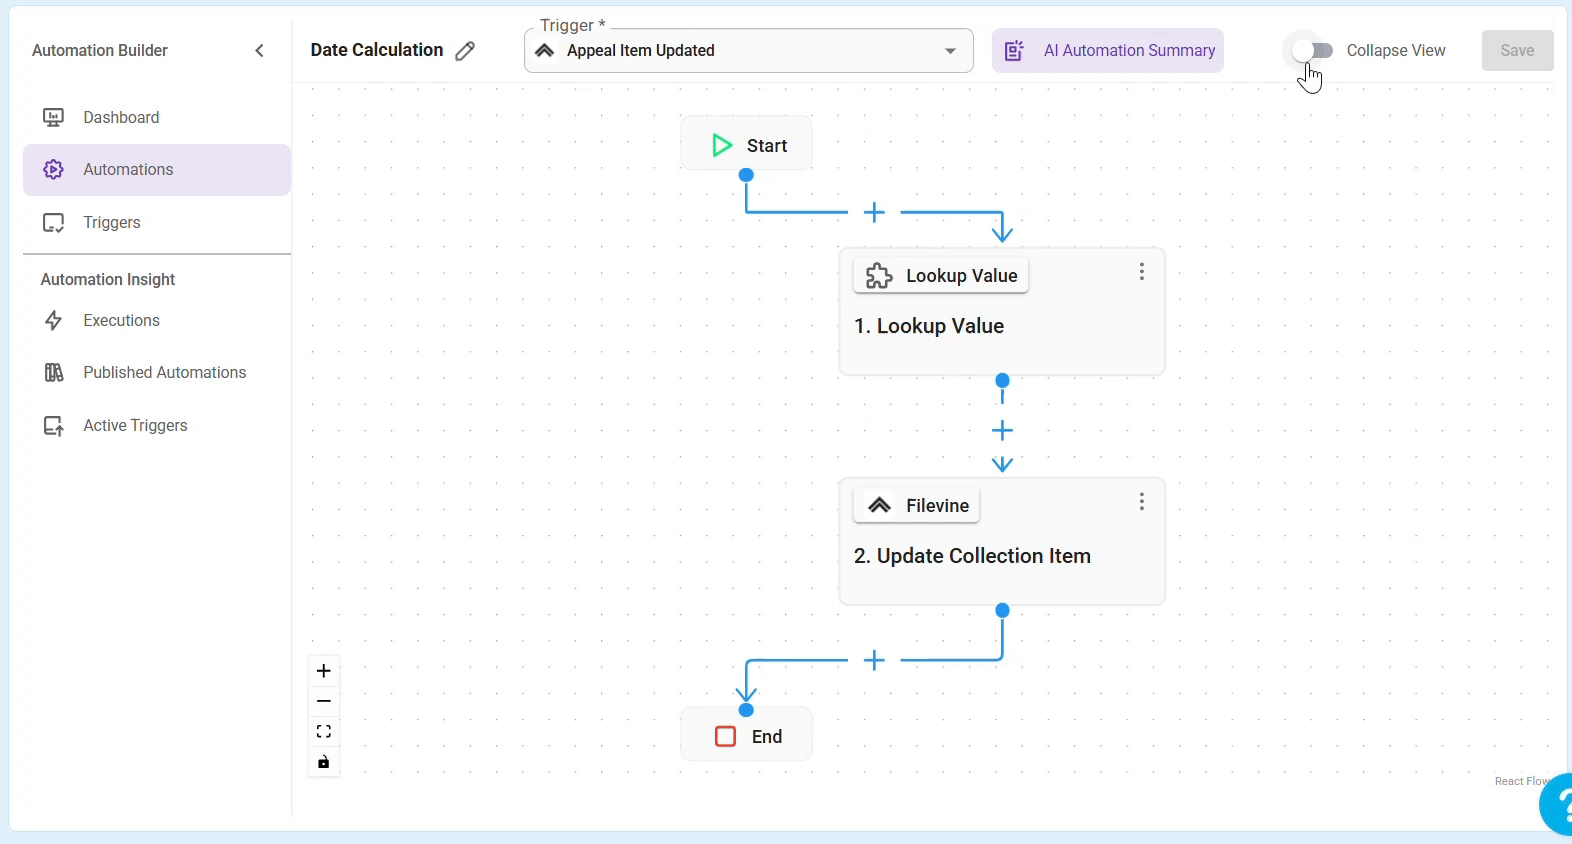Image resolution: width=1572 pixels, height=844 pixels.
Task: Toggle the Collapse View switch
Action: 1312,50
